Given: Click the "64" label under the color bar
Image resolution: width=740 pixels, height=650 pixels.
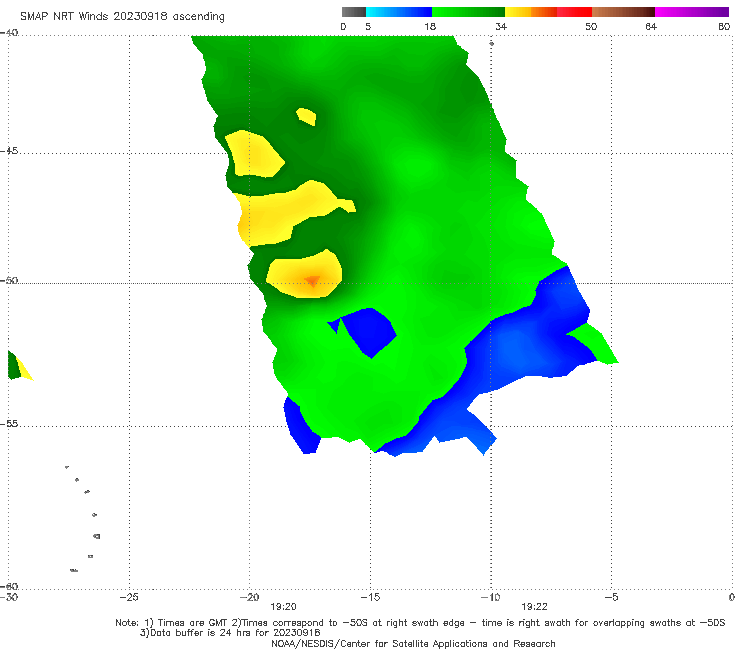Looking at the screenshot, I should (651, 26).
